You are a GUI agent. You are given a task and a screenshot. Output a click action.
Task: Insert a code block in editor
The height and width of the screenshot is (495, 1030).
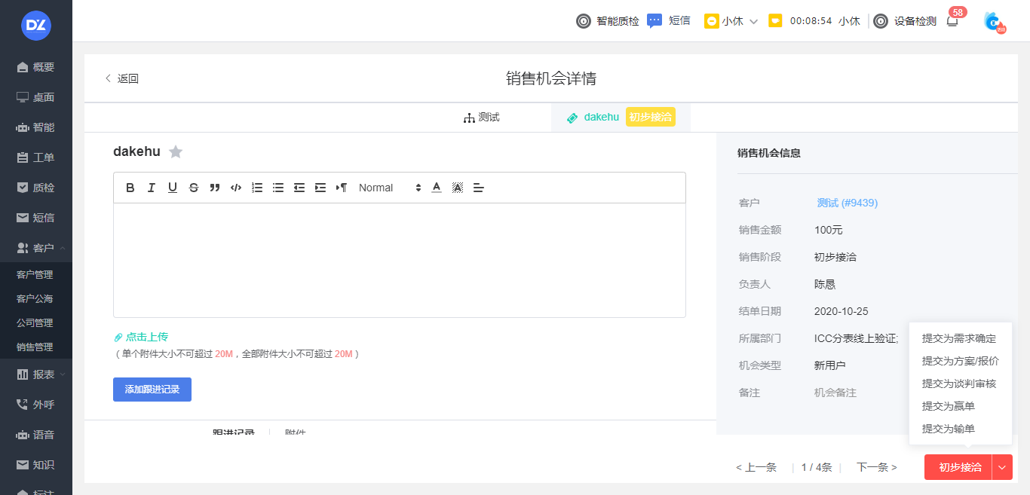236,188
